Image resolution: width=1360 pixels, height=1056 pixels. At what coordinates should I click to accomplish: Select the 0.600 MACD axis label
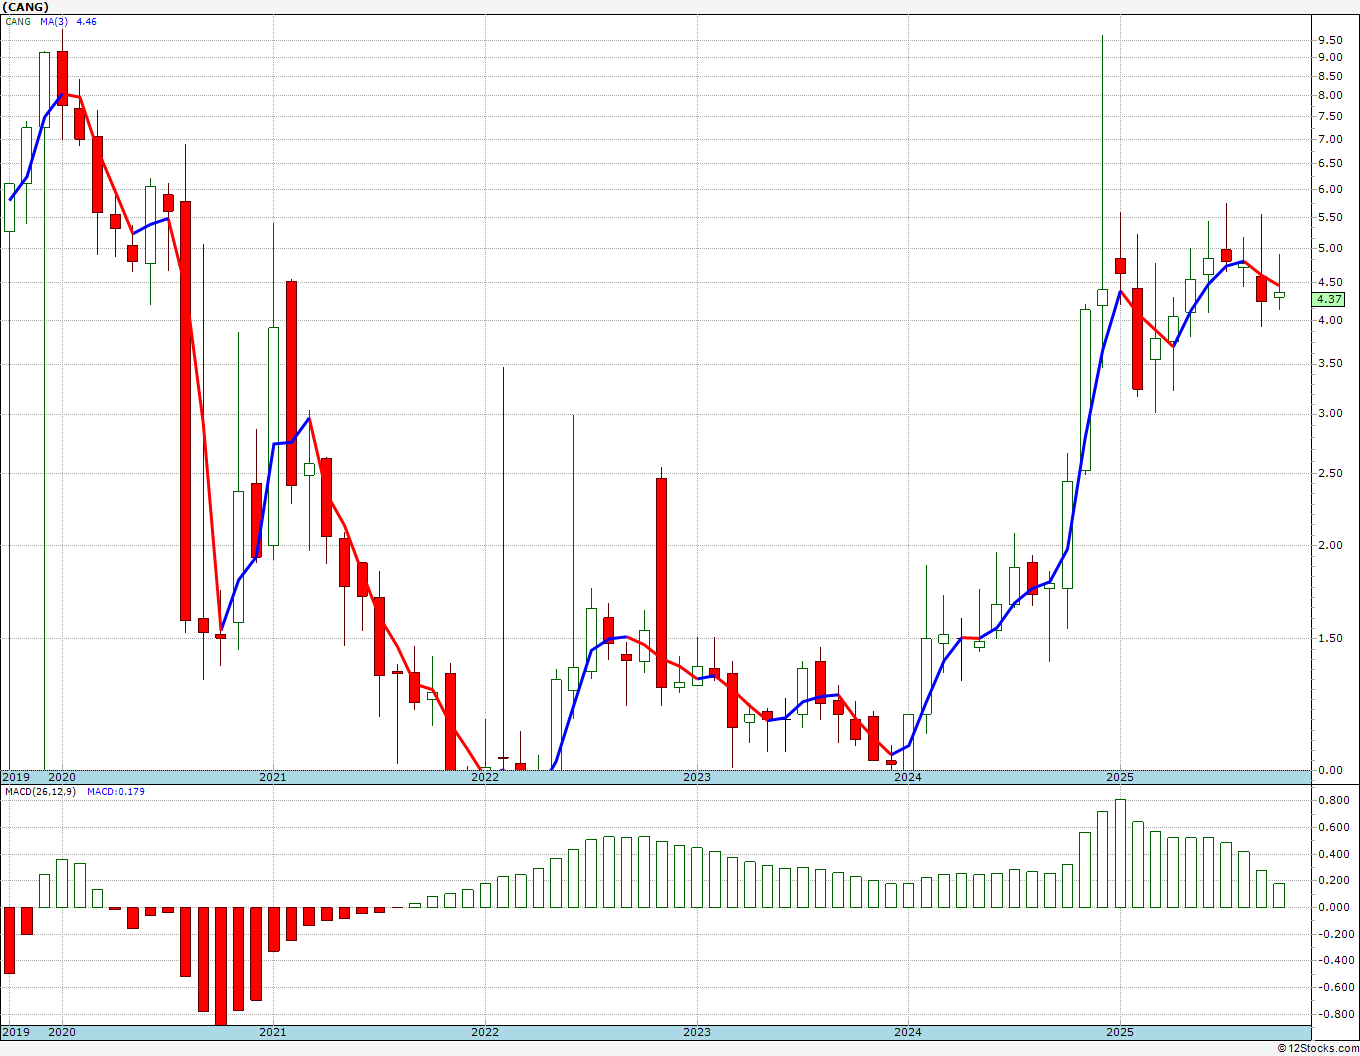[1332, 827]
